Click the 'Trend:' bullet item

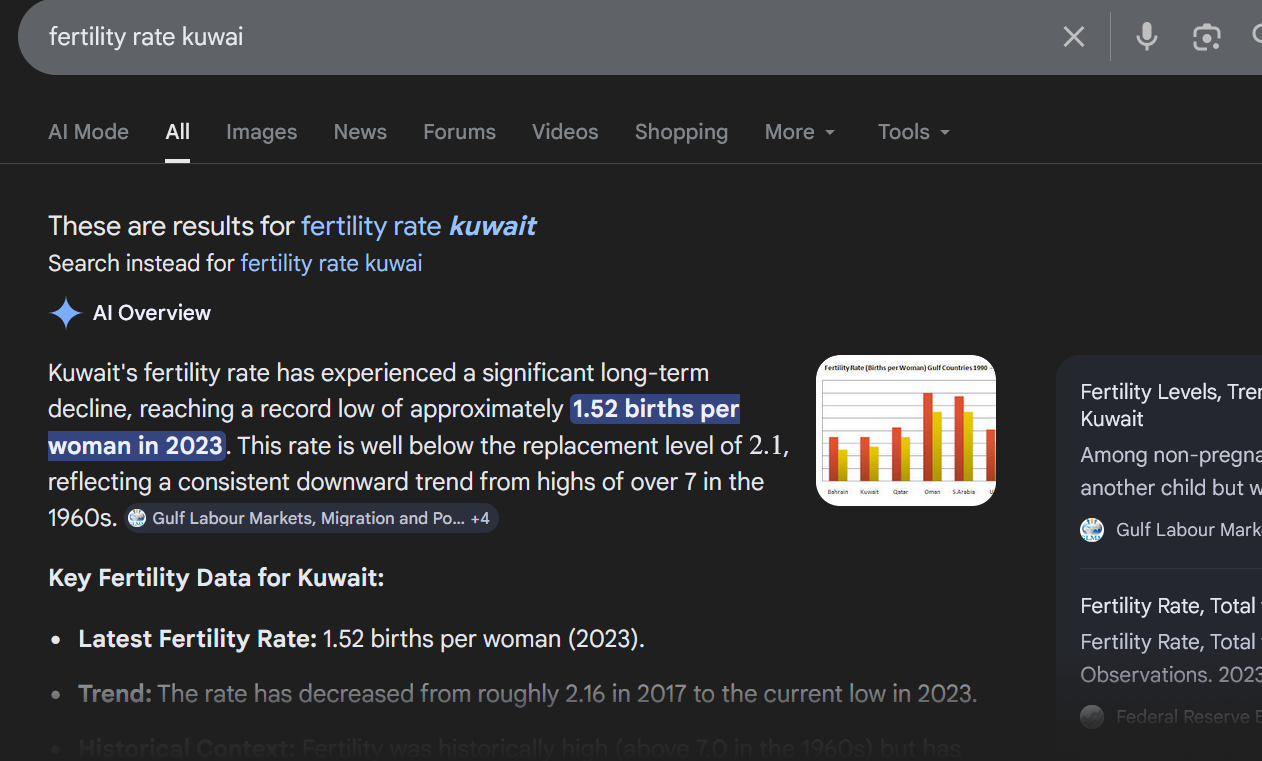coord(527,693)
